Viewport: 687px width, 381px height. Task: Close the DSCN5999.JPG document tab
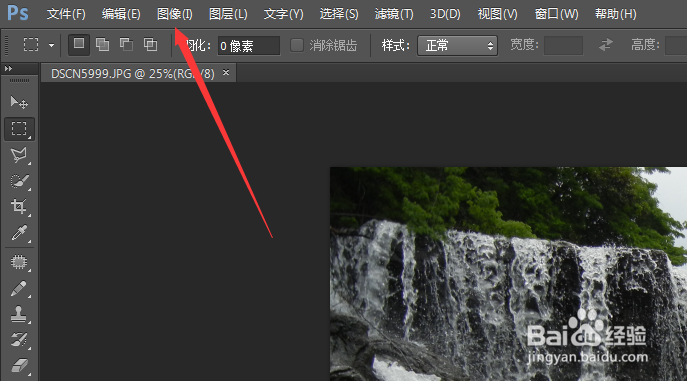click(x=226, y=73)
